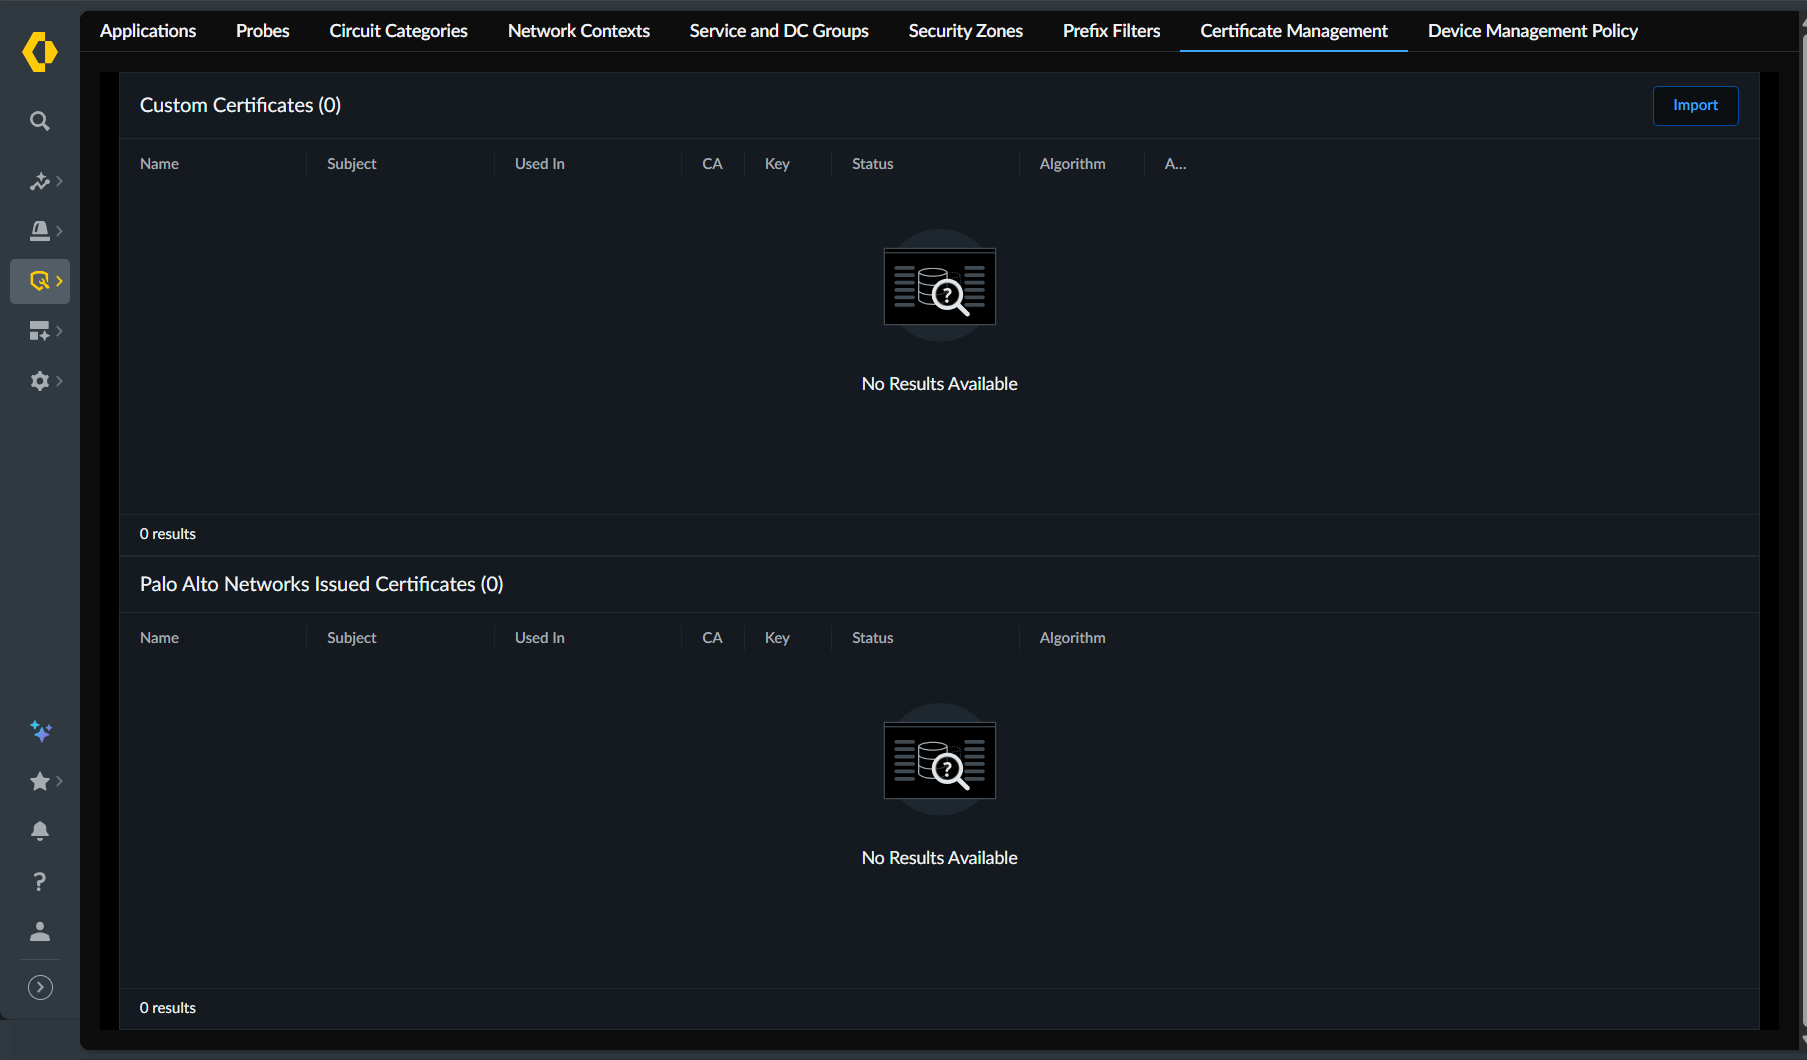Expand the Workflows sidebar section chevron
This screenshot has width=1807, height=1060.
click(x=58, y=181)
